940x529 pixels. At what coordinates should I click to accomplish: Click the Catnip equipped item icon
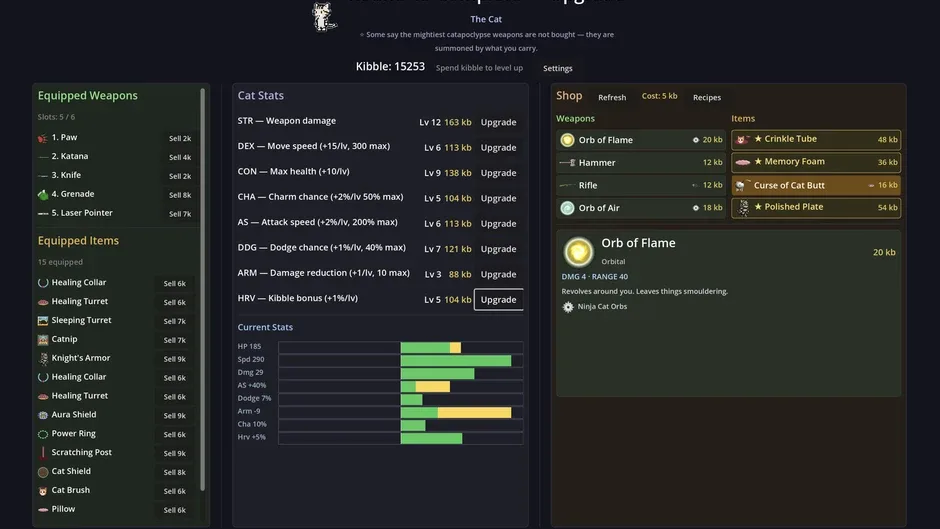[x=43, y=339]
